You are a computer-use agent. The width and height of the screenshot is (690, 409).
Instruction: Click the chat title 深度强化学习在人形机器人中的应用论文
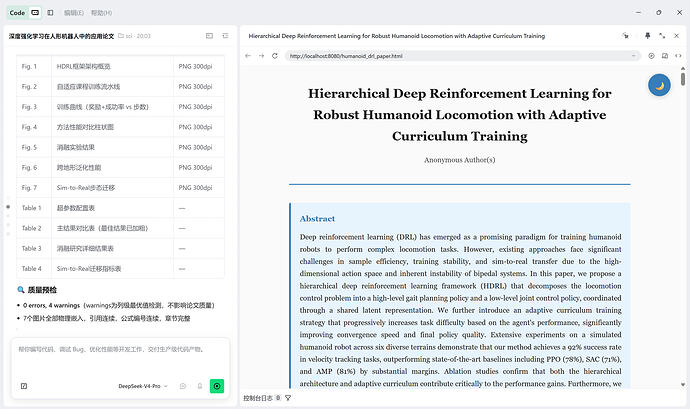click(61, 36)
